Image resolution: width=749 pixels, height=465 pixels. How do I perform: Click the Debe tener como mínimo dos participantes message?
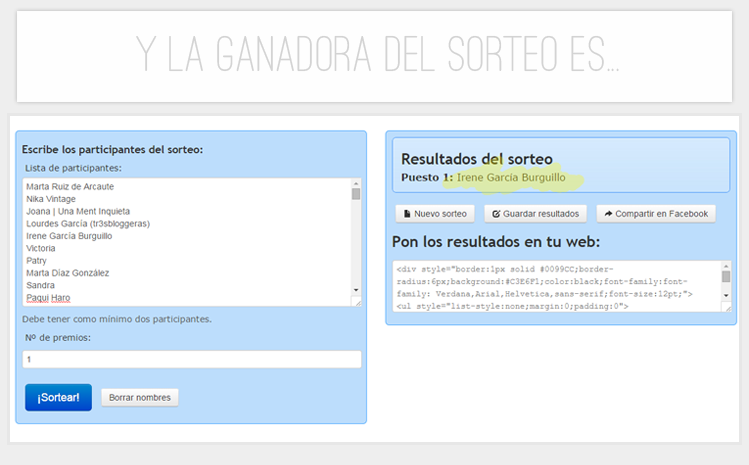point(117,319)
